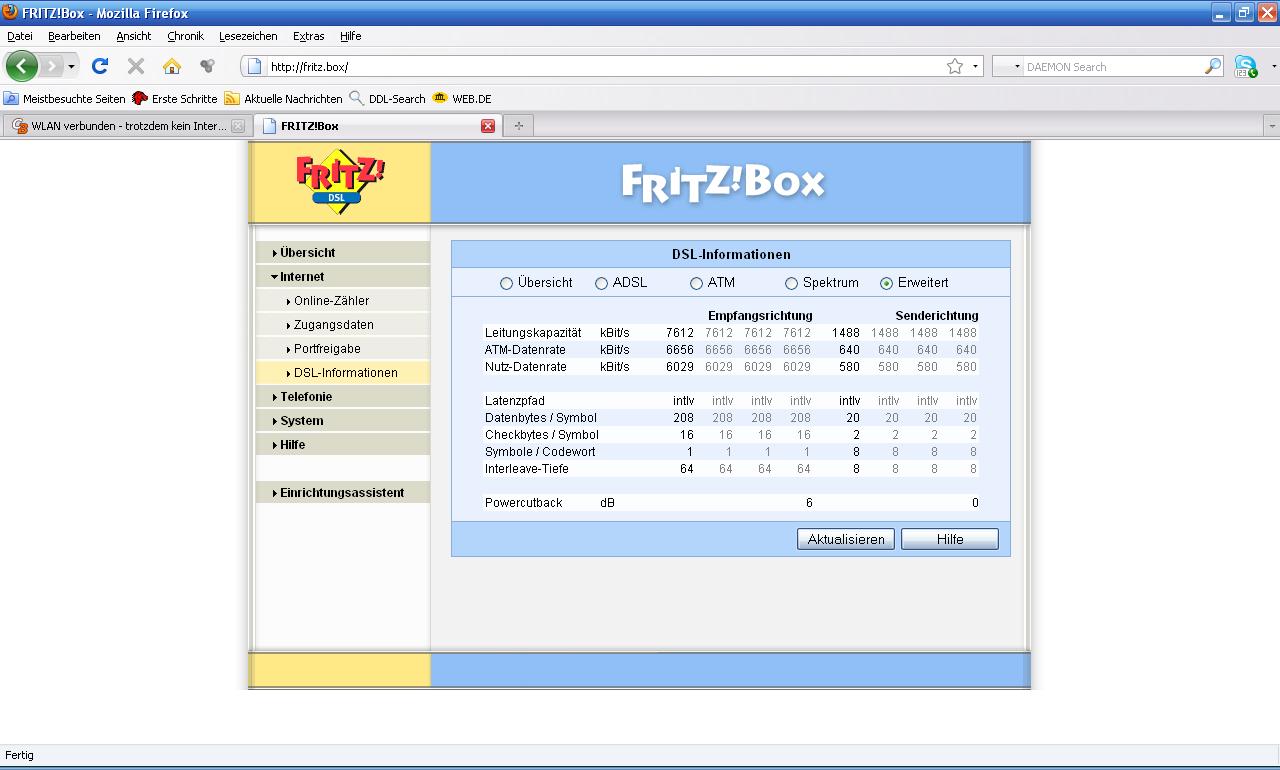
Task: Click the Hilfe button in DSL panel
Action: coord(950,539)
